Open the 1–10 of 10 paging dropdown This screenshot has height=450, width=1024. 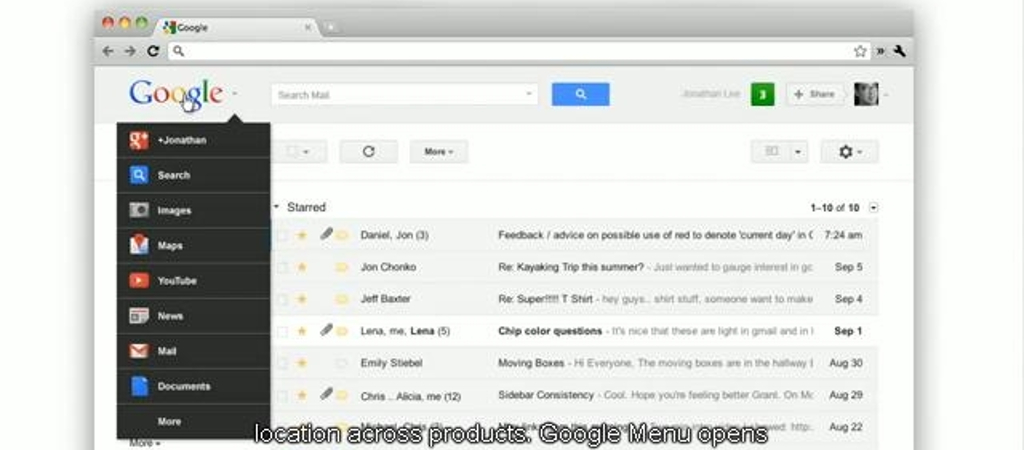[874, 208]
